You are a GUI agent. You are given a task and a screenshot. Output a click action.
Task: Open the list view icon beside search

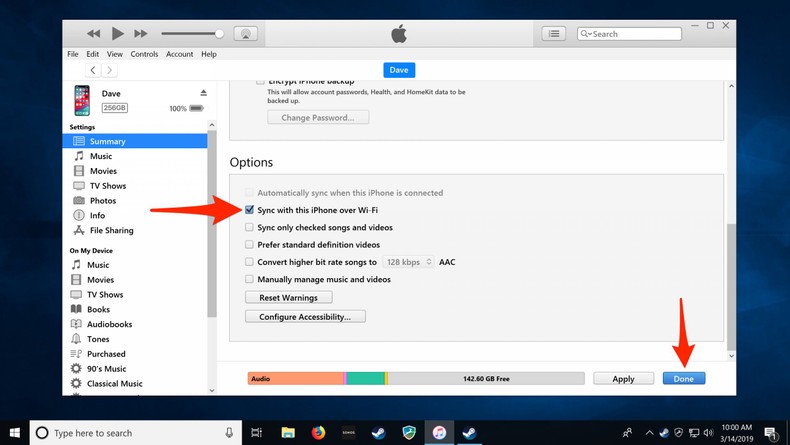click(554, 34)
